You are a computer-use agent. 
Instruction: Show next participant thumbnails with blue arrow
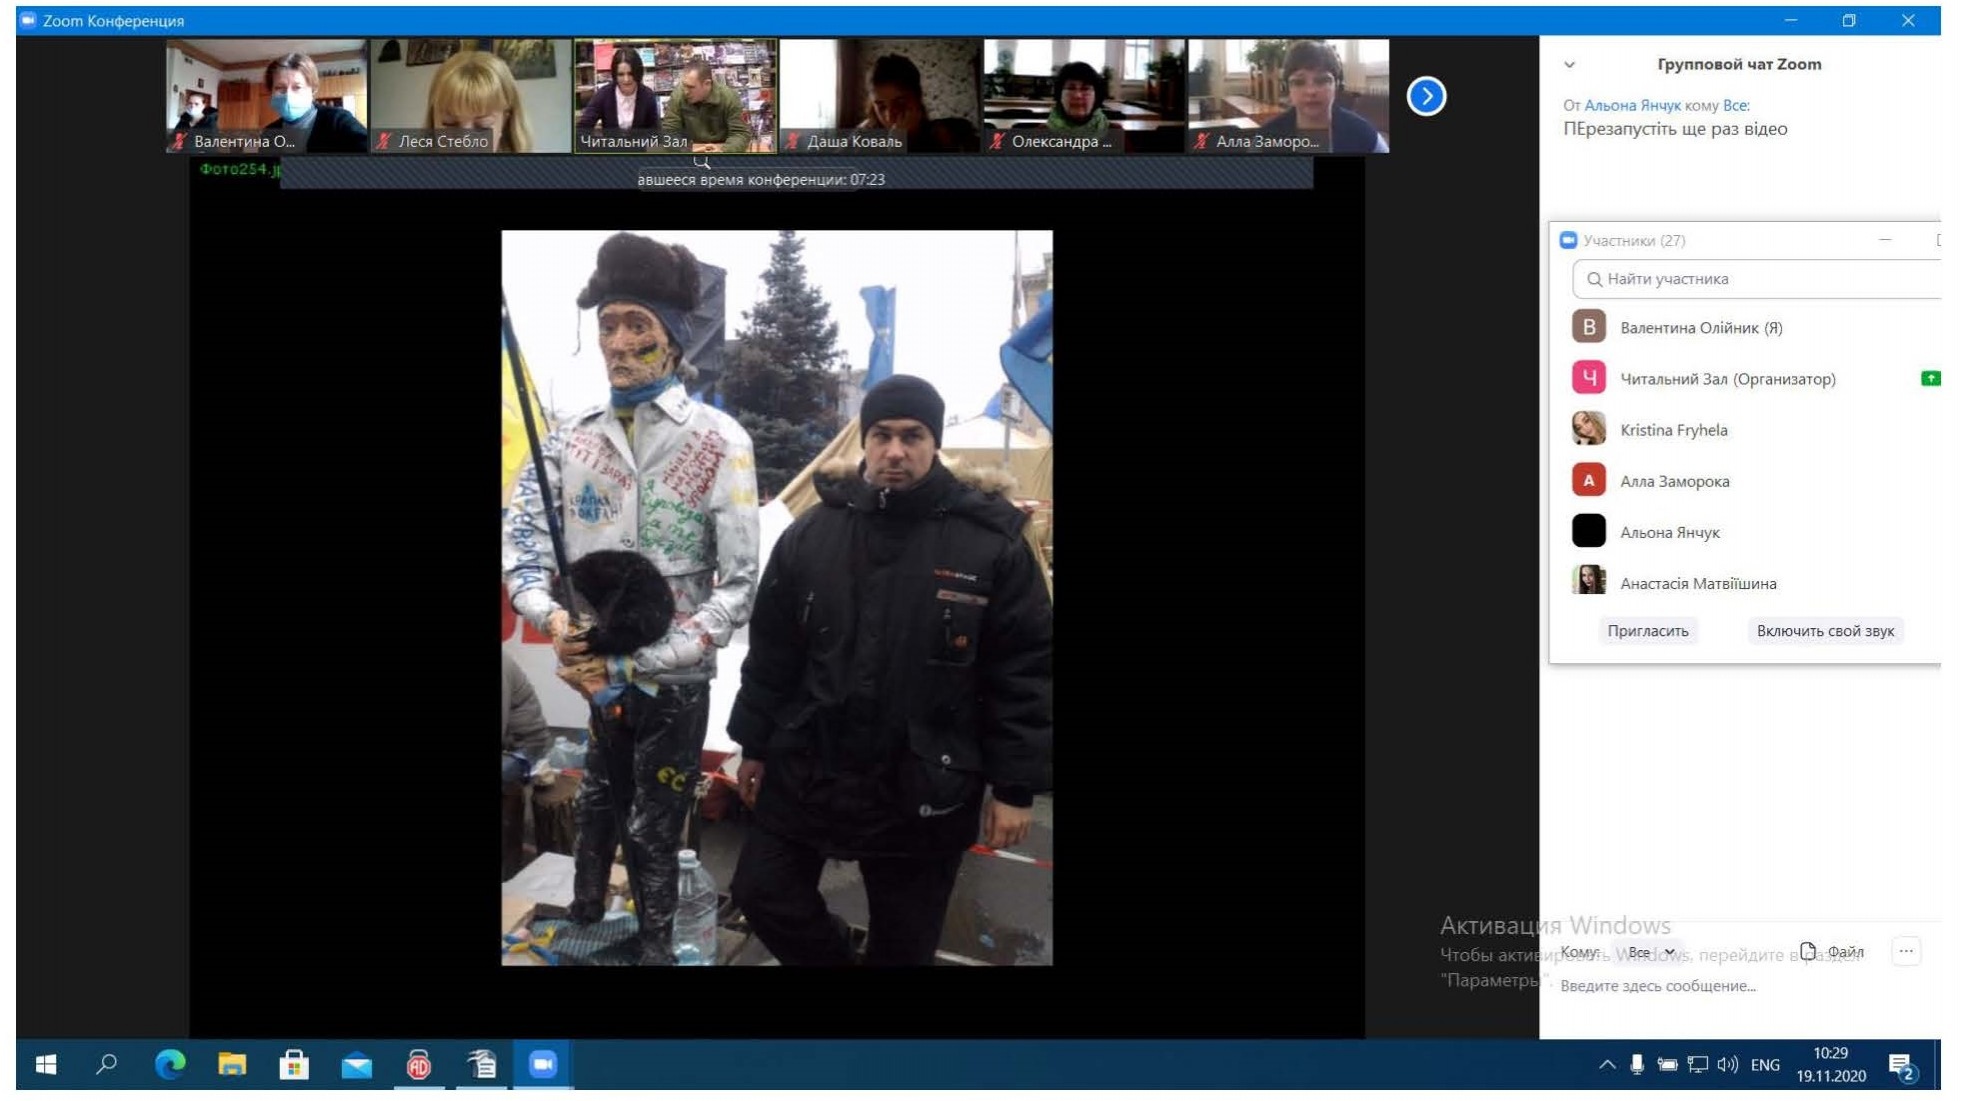point(1425,97)
